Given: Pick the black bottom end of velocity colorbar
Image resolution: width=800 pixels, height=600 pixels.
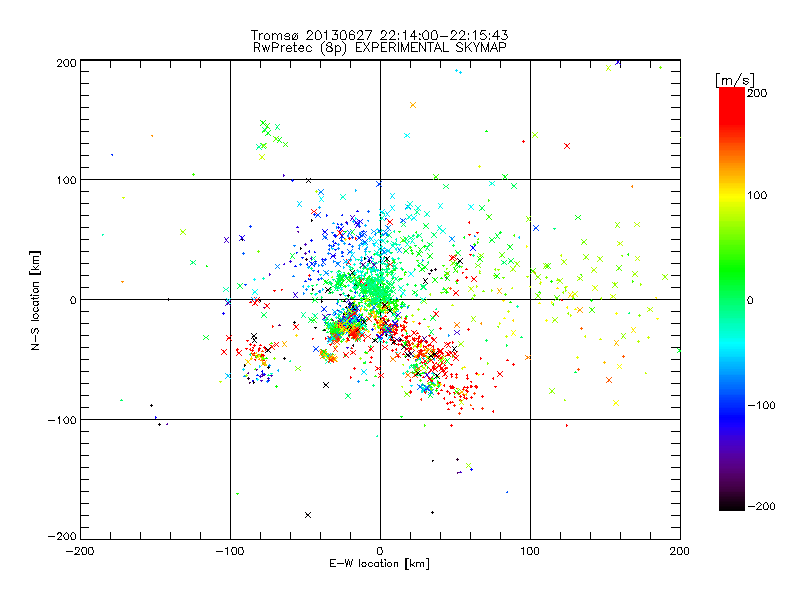Looking at the screenshot, I should click(732, 505).
